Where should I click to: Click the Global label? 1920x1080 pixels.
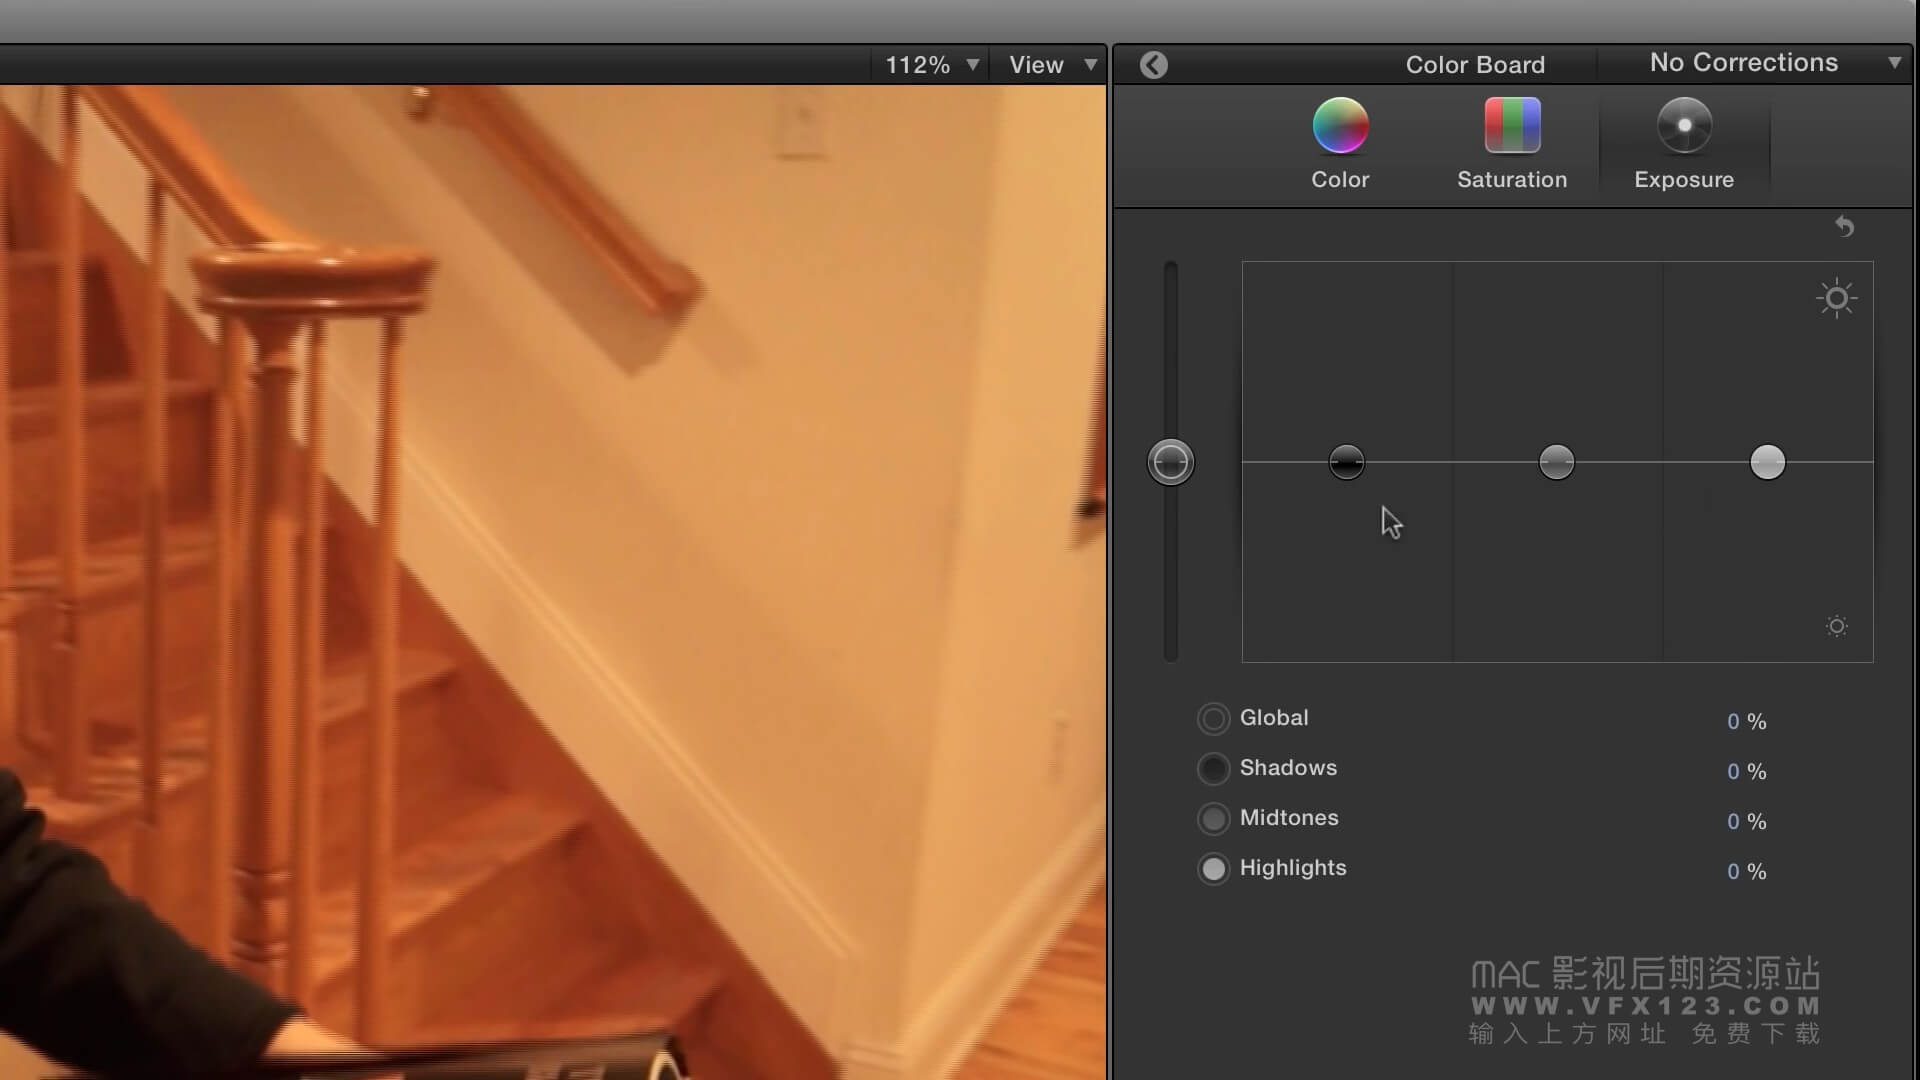(x=1274, y=718)
